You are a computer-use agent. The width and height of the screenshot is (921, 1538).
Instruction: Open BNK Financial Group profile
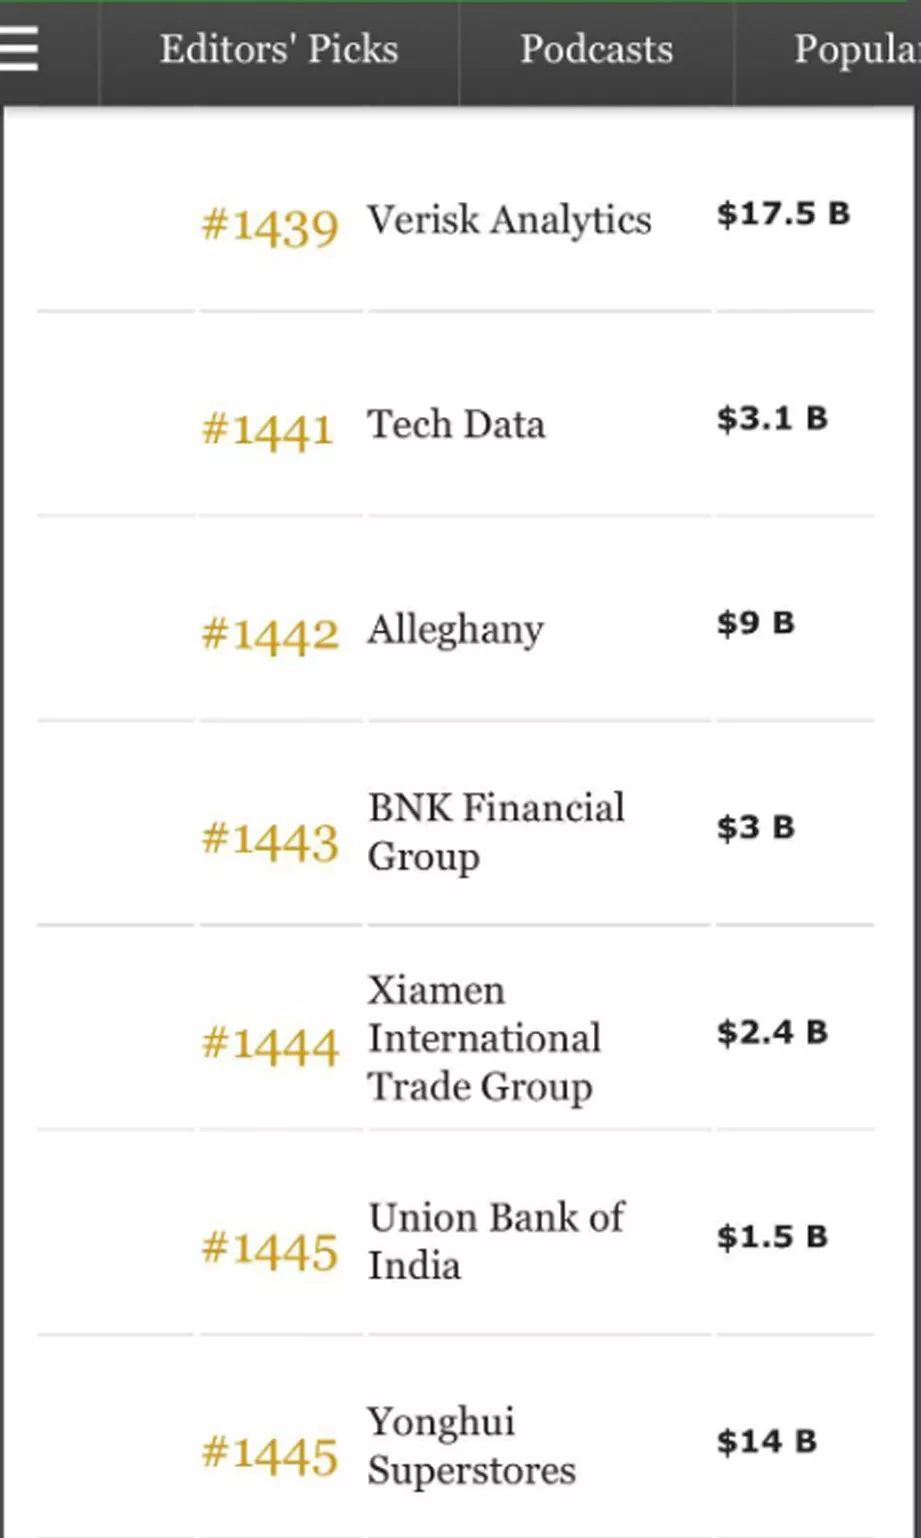point(496,832)
